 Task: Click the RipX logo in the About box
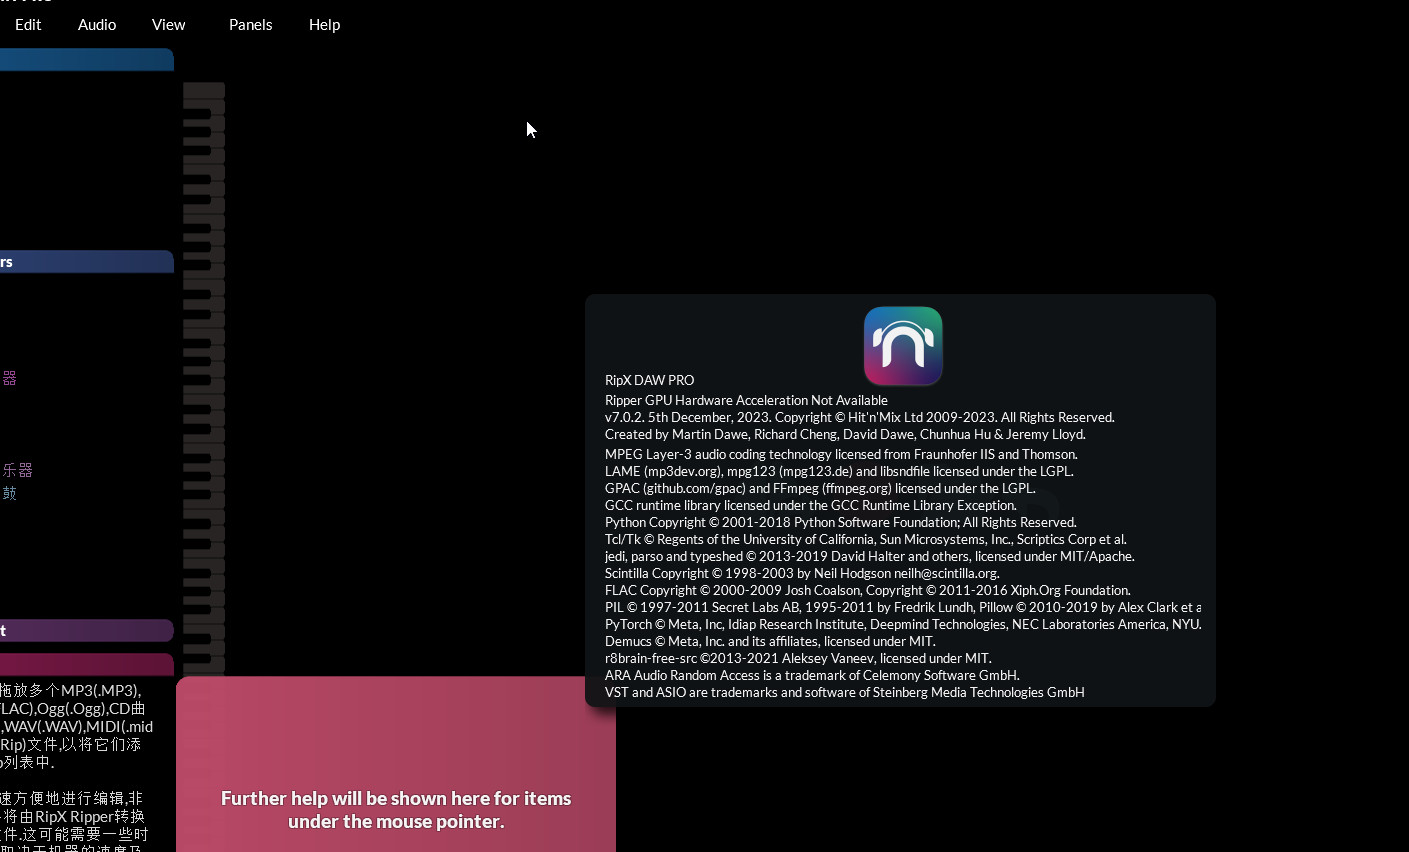click(x=903, y=346)
